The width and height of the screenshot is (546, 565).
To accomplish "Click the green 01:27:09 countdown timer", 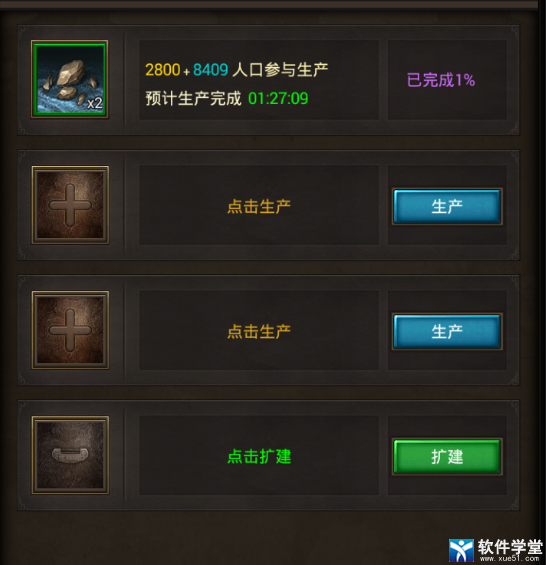I will (278, 98).
